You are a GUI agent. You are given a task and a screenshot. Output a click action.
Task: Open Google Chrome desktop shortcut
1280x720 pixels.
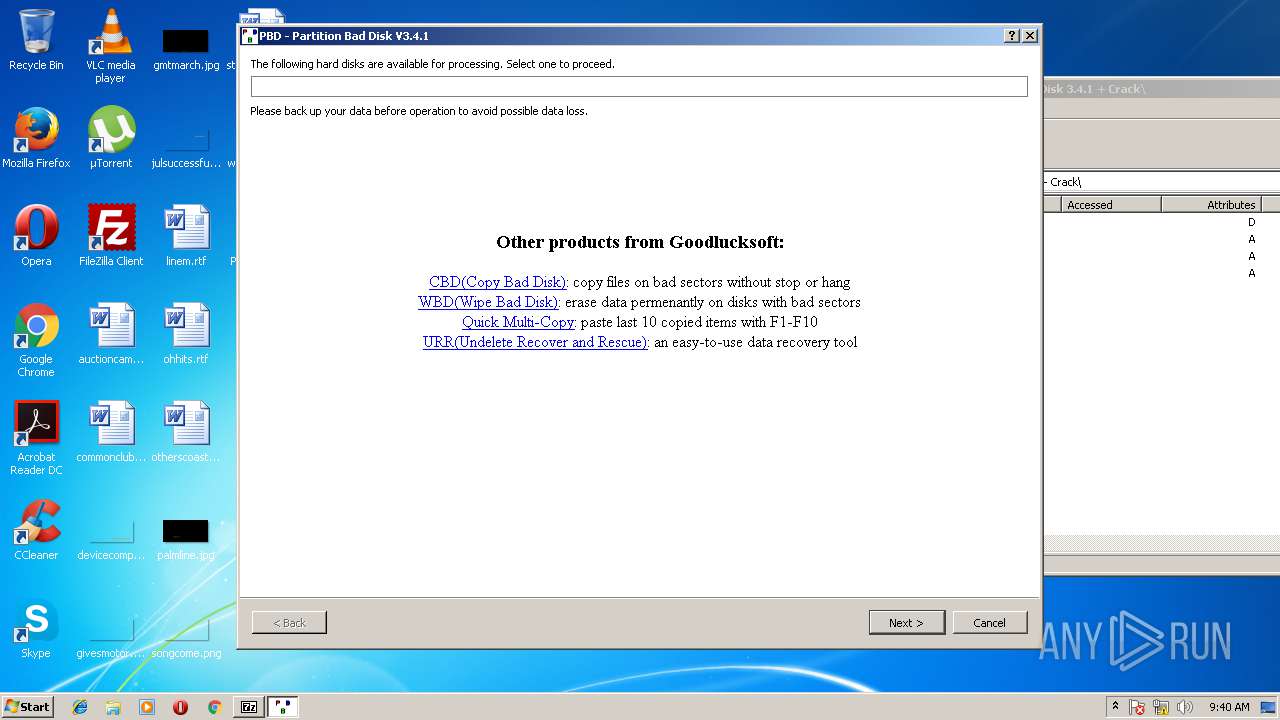[36, 340]
